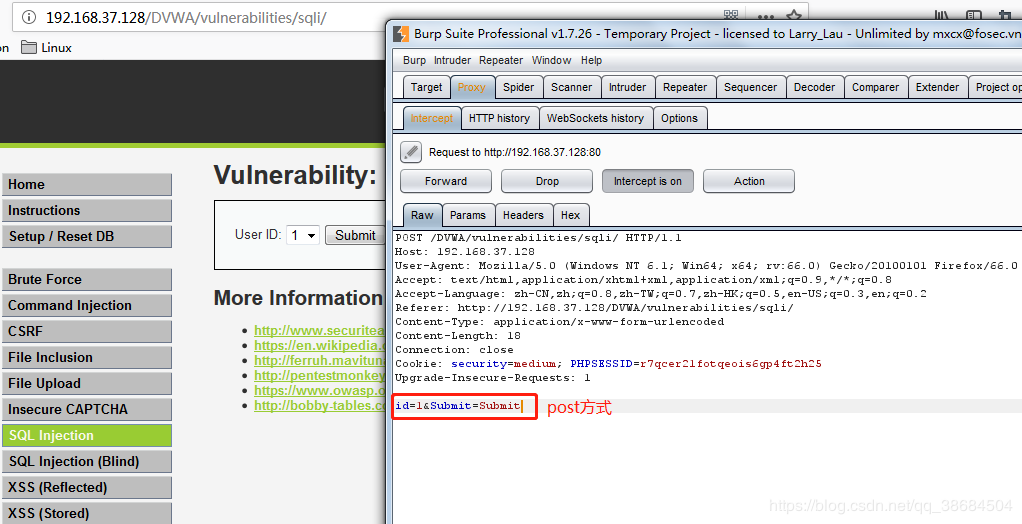Screen dimensions: 1022x524
Task: Switch to the Scanner tab
Action: click(571, 87)
